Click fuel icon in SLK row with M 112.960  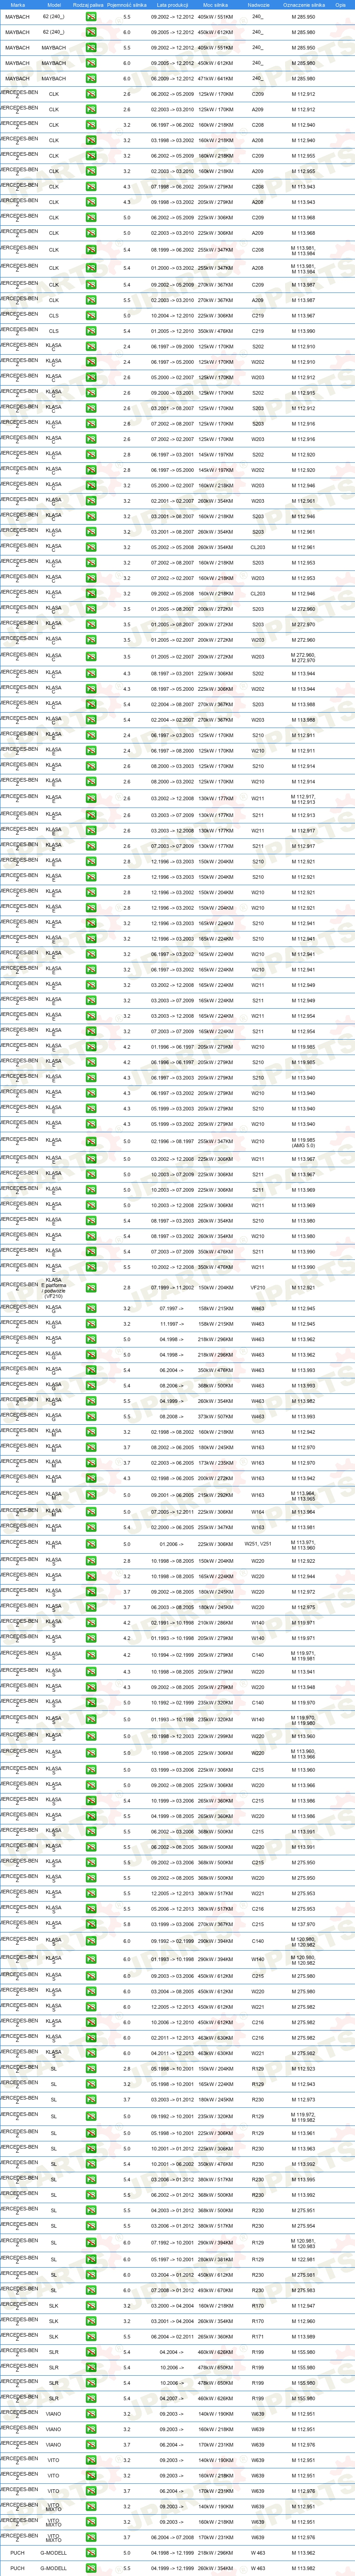click(x=91, y=2321)
